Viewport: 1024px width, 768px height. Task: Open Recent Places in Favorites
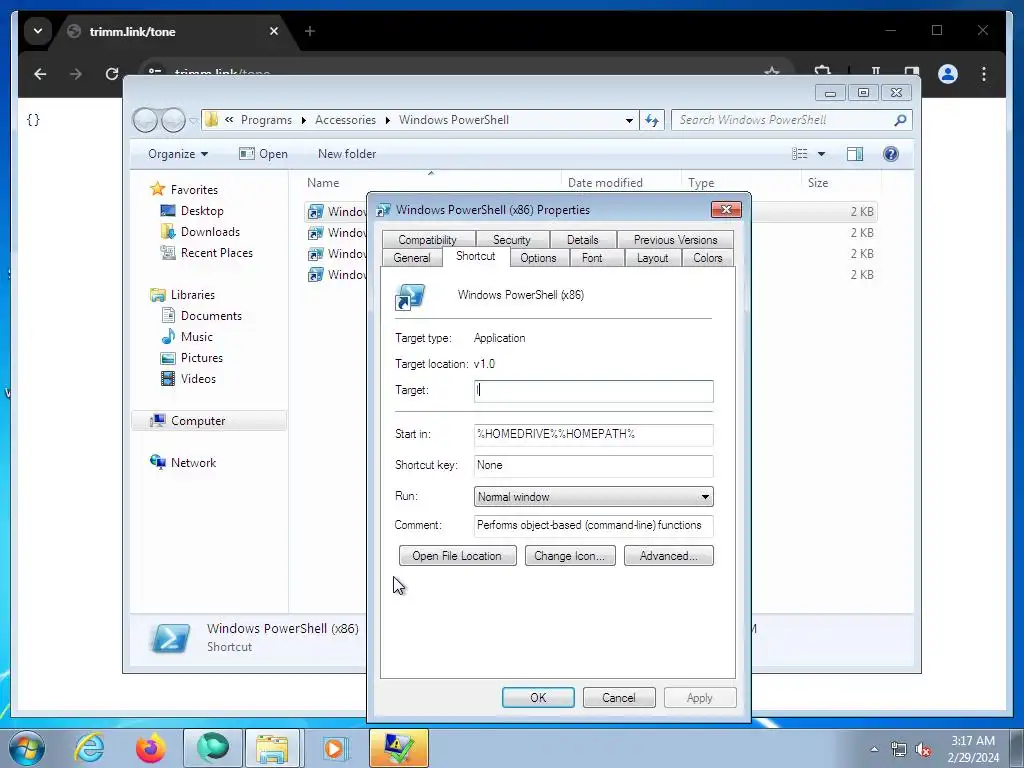[x=217, y=253]
